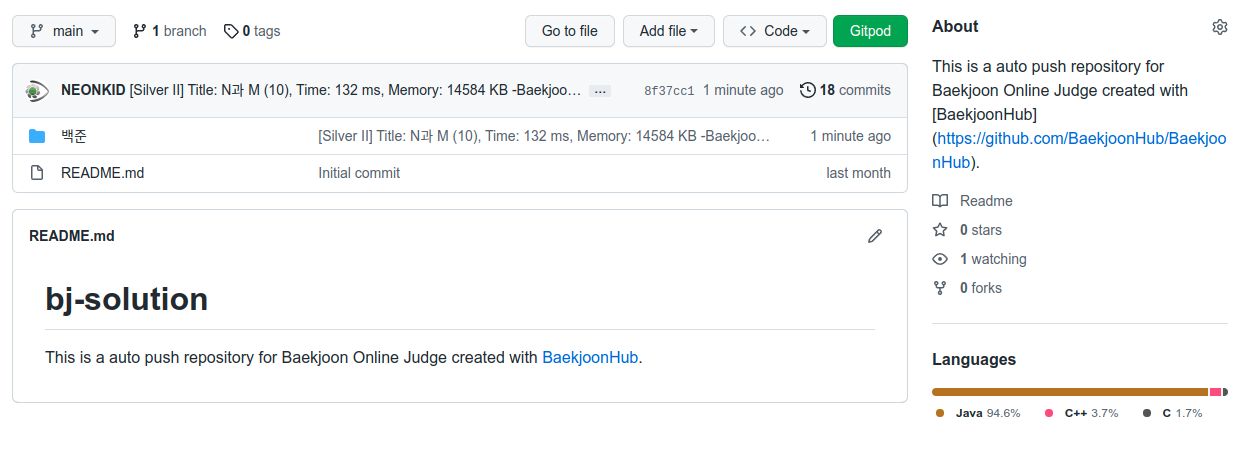This screenshot has width=1248, height=451.
Task: Click the tag icon beside '0 tags'
Action: click(231, 31)
